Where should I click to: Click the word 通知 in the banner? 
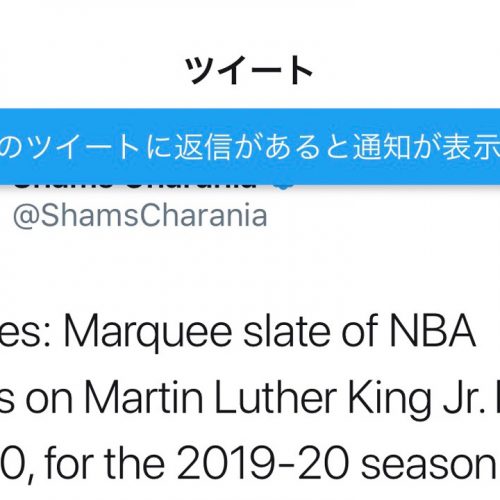click(x=382, y=147)
